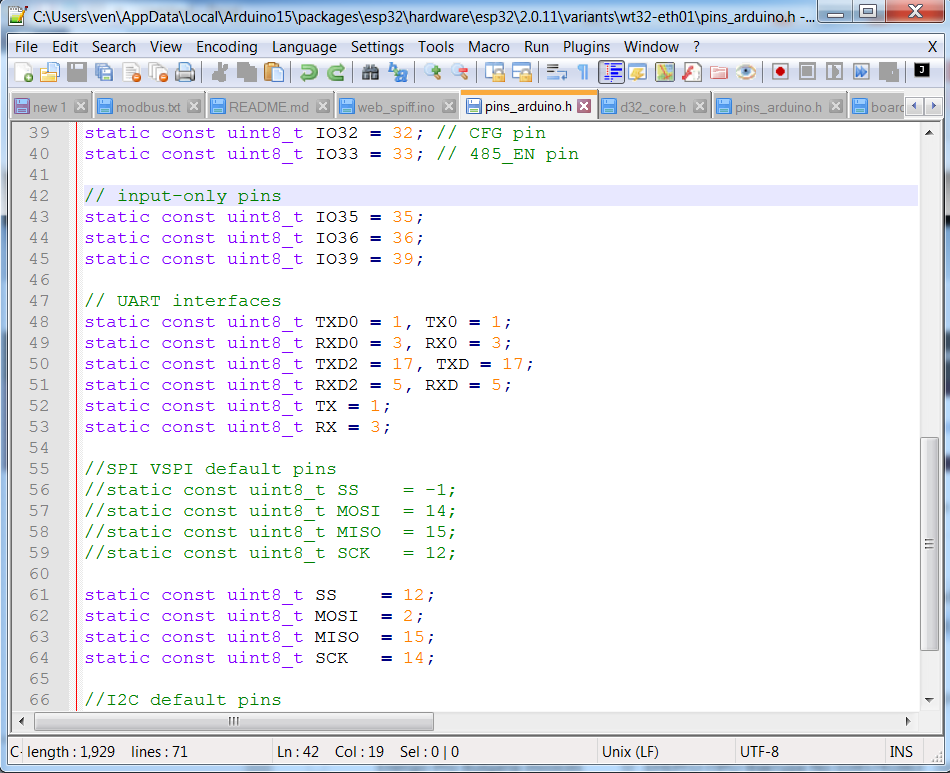Open the Encoding menu

tap(226, 47)
